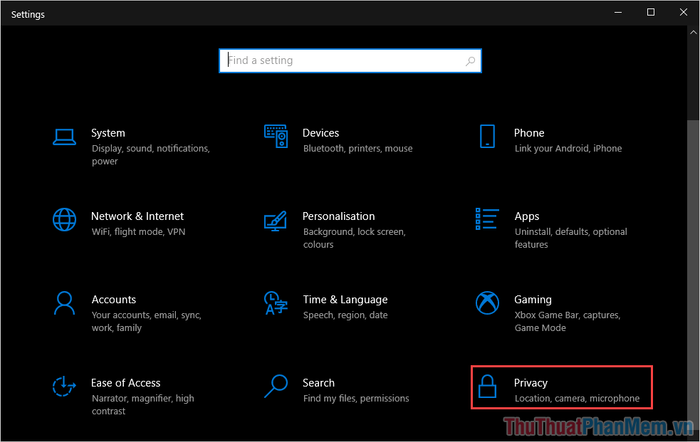Click the Devices keyboard and speaker icon
This screenshot has width=700, height=442.
pyautogui.click(x=276, y=137)
